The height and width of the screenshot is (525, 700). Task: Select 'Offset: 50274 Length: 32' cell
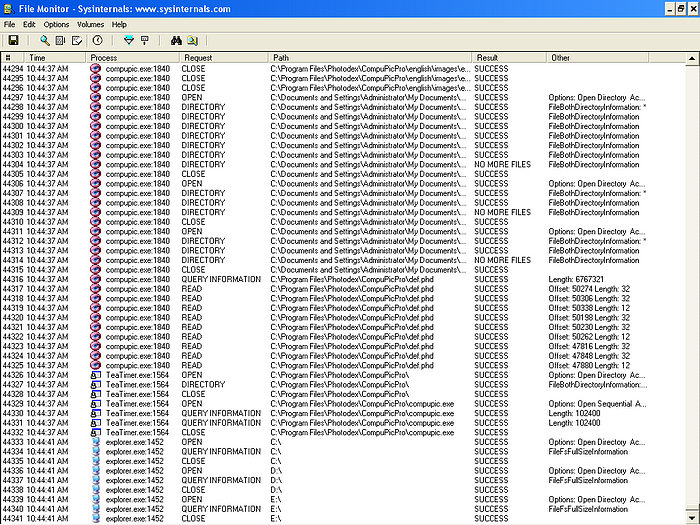589,289
